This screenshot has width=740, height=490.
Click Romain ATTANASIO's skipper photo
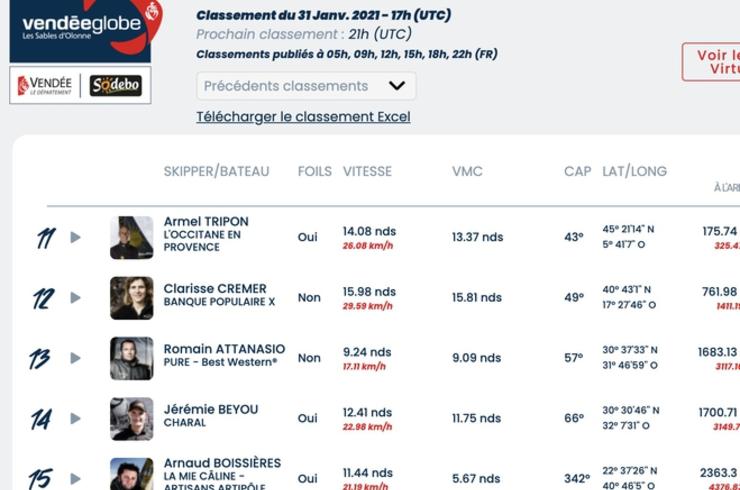pyautogui.click(x=132, y=358)
